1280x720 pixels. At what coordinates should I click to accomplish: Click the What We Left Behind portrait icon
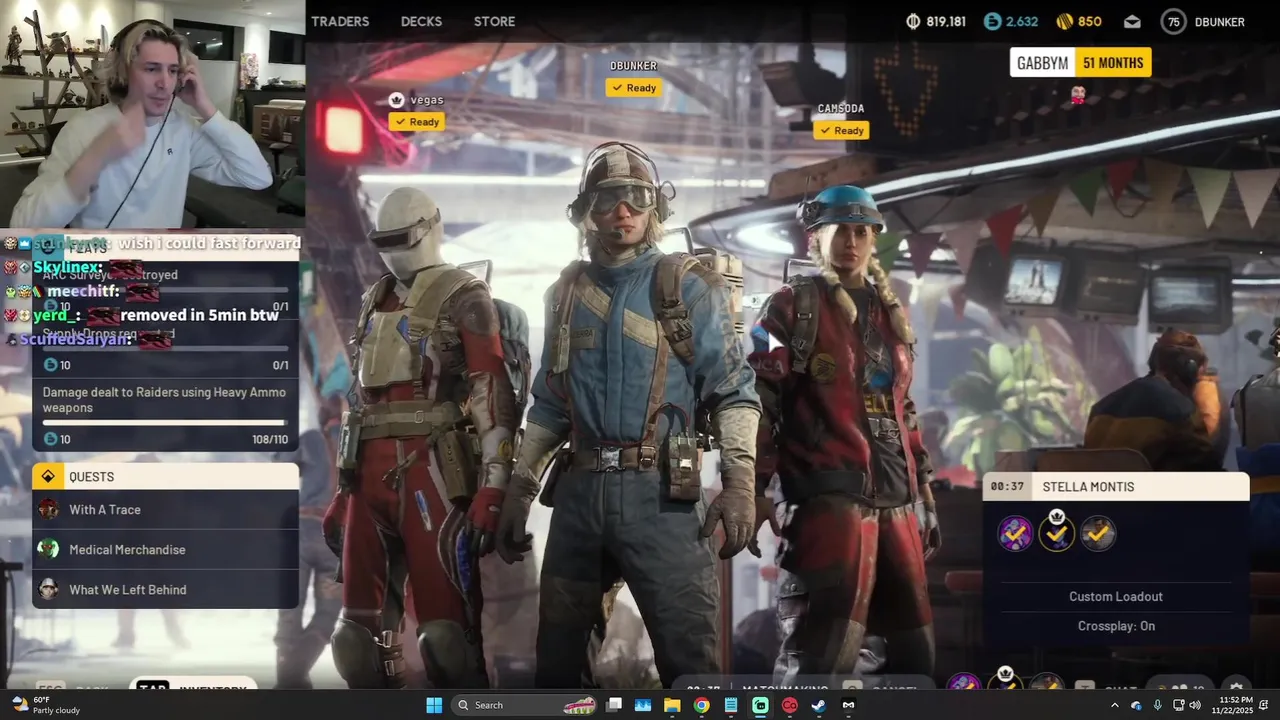click(48, 589)
